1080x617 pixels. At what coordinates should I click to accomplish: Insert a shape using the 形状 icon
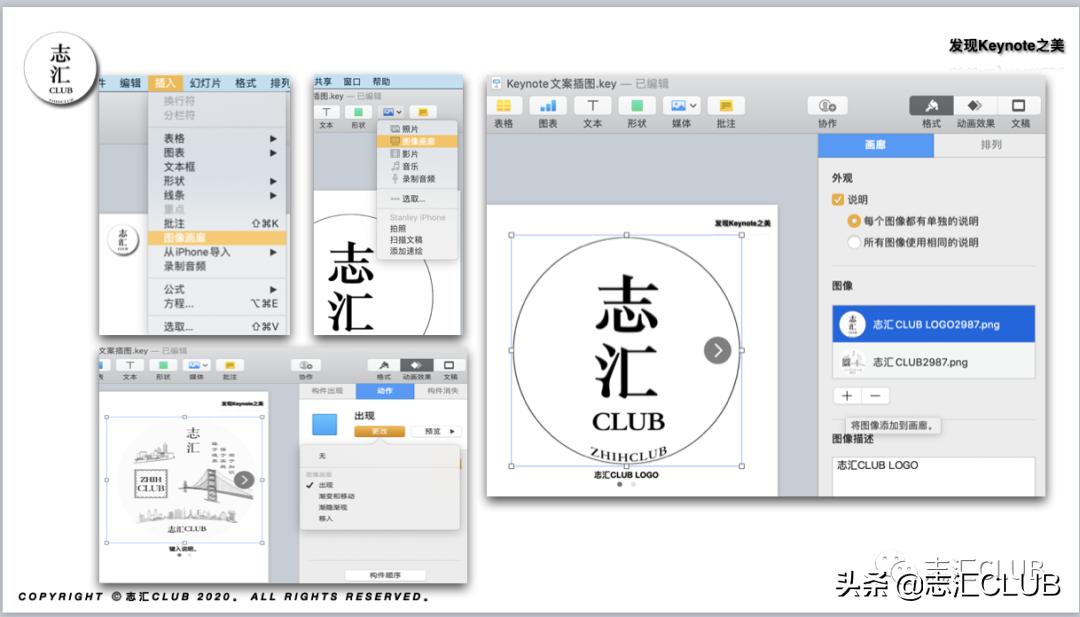tap(637, 106)
